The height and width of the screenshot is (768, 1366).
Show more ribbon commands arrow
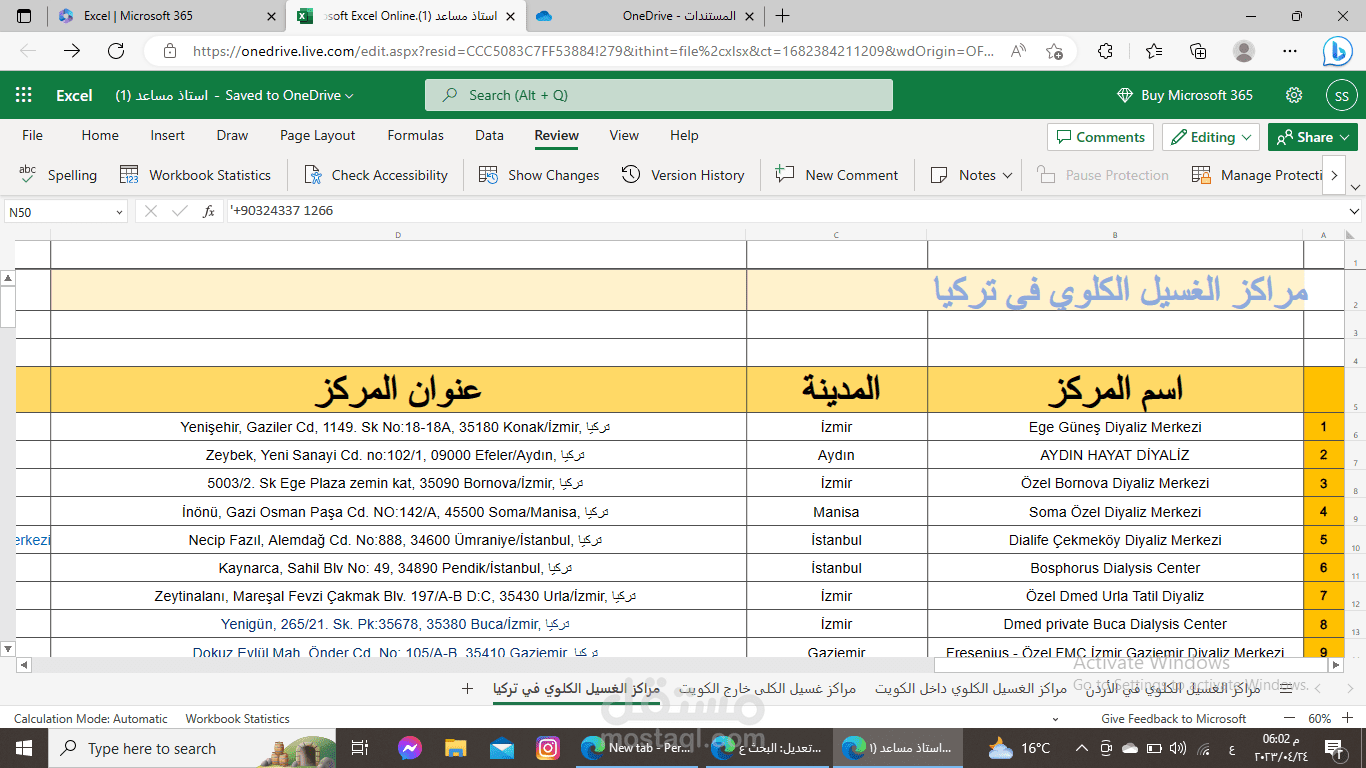pos(1334,175)
